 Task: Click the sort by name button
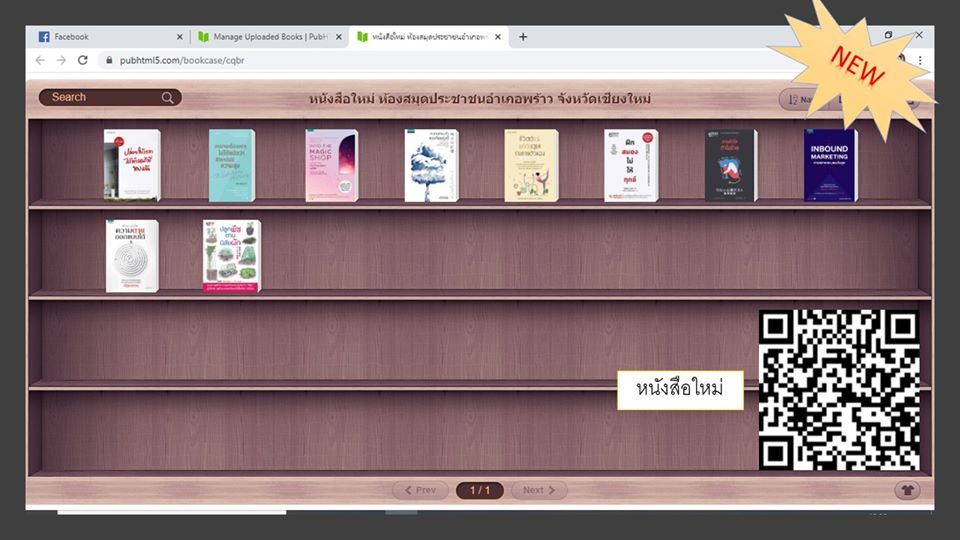coord(800,99)
